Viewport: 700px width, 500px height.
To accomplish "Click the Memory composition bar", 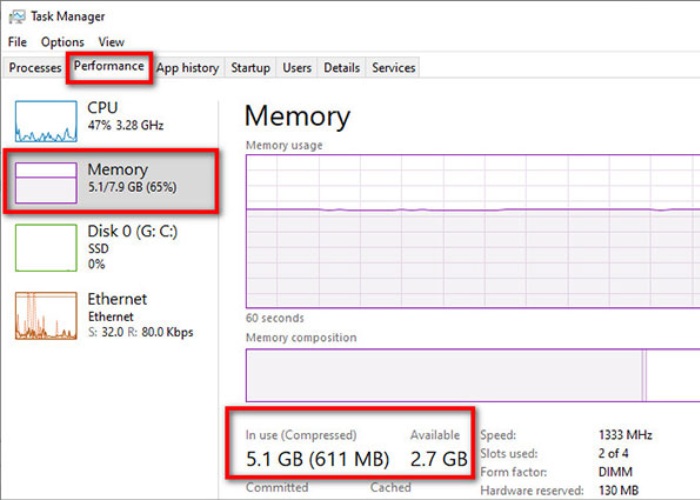I will (x=472, y=374).
